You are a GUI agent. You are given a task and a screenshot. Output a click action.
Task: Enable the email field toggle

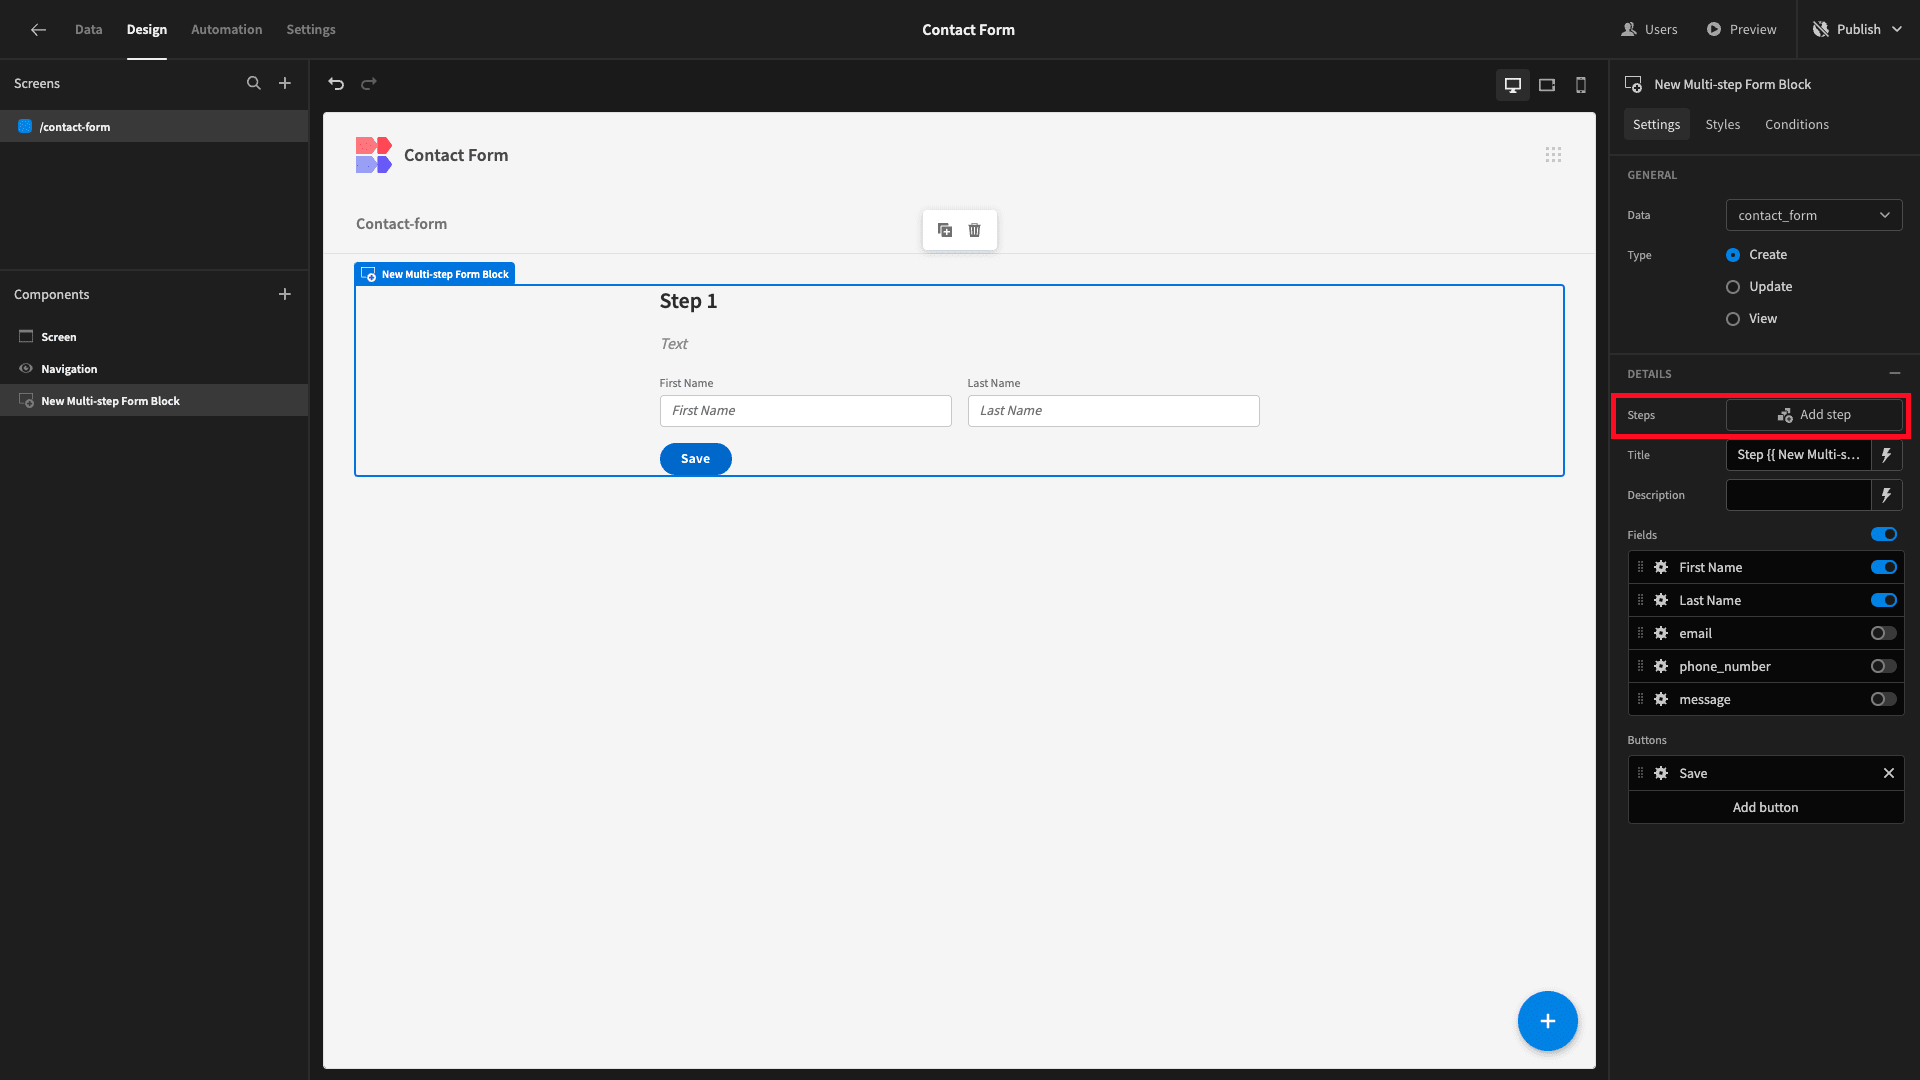(x=1884, y=633)
